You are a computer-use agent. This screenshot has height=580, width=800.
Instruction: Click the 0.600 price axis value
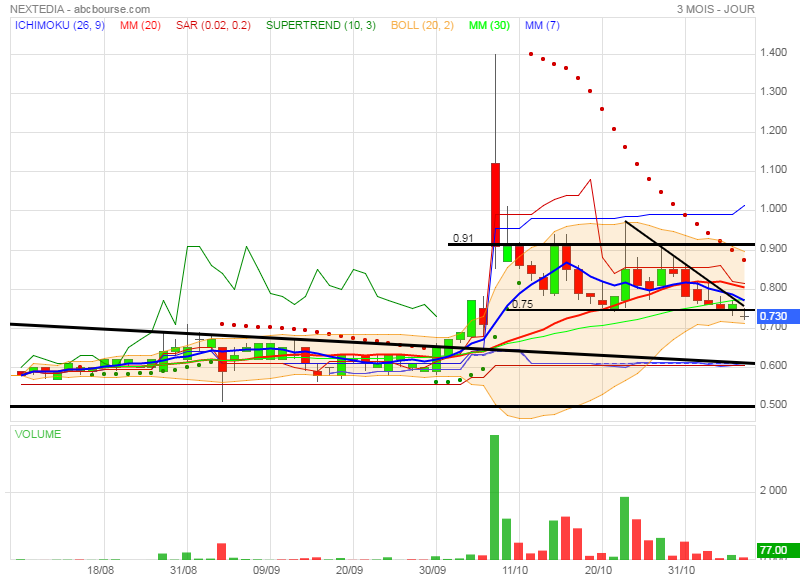[x=773, y=365]
